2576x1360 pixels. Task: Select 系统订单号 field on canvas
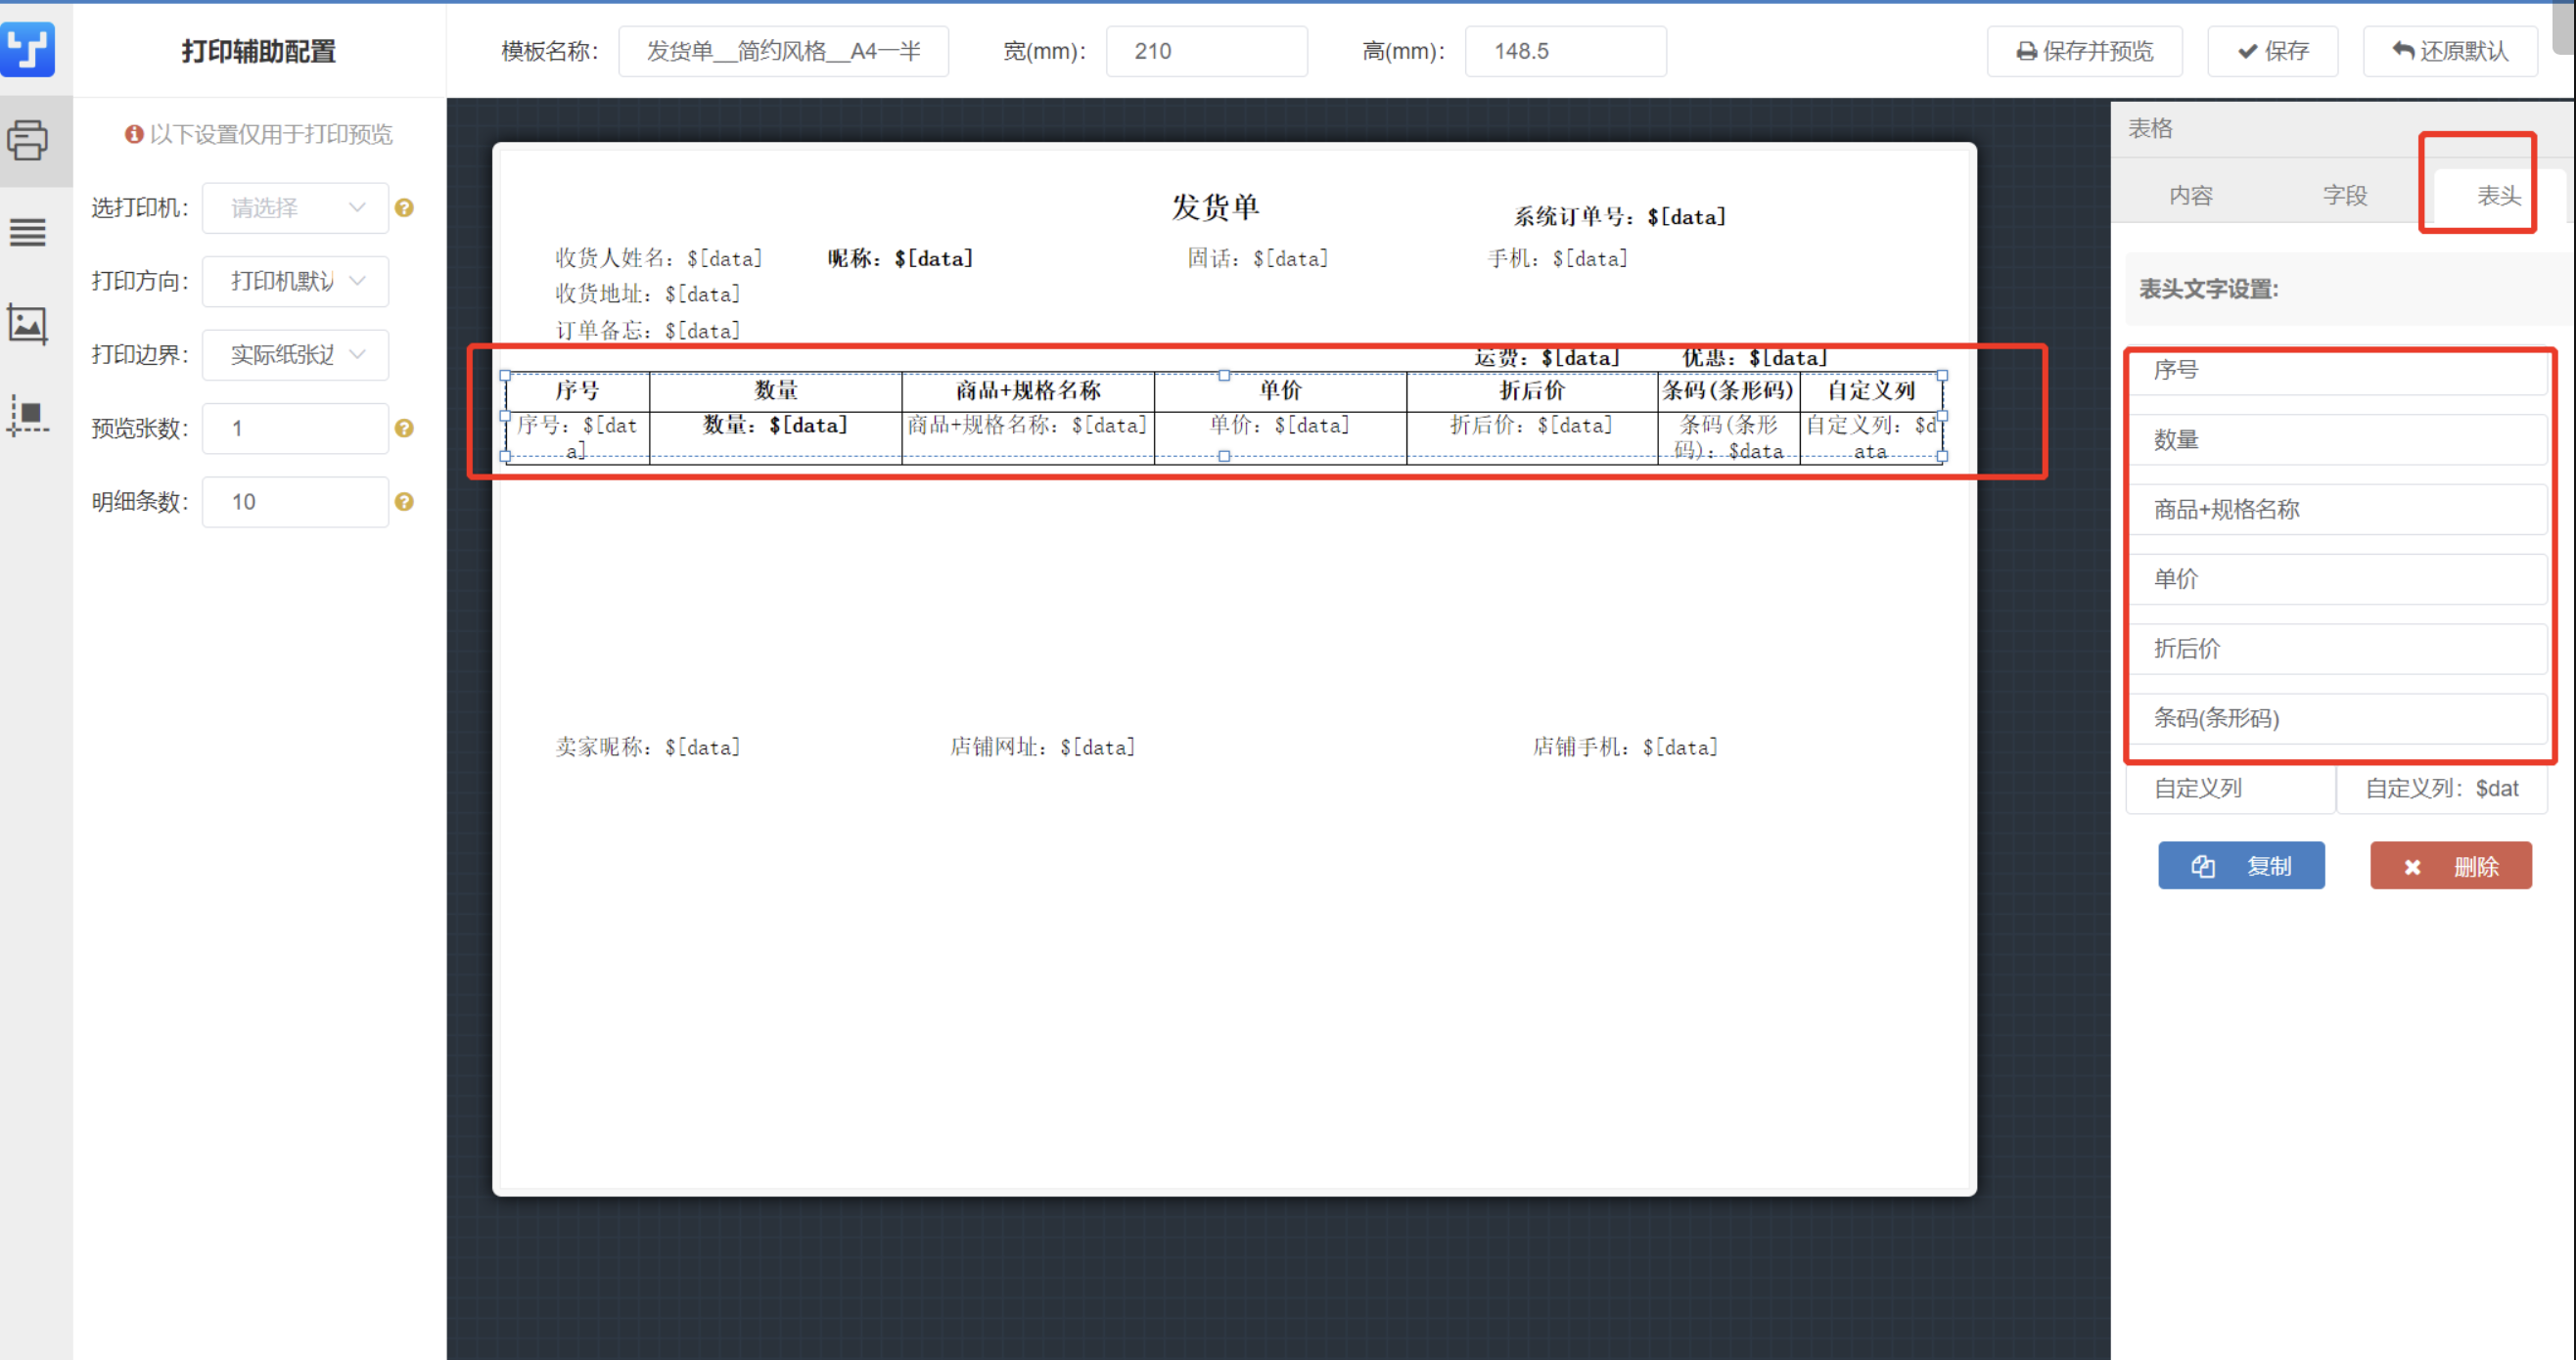tap(1620, 217)
